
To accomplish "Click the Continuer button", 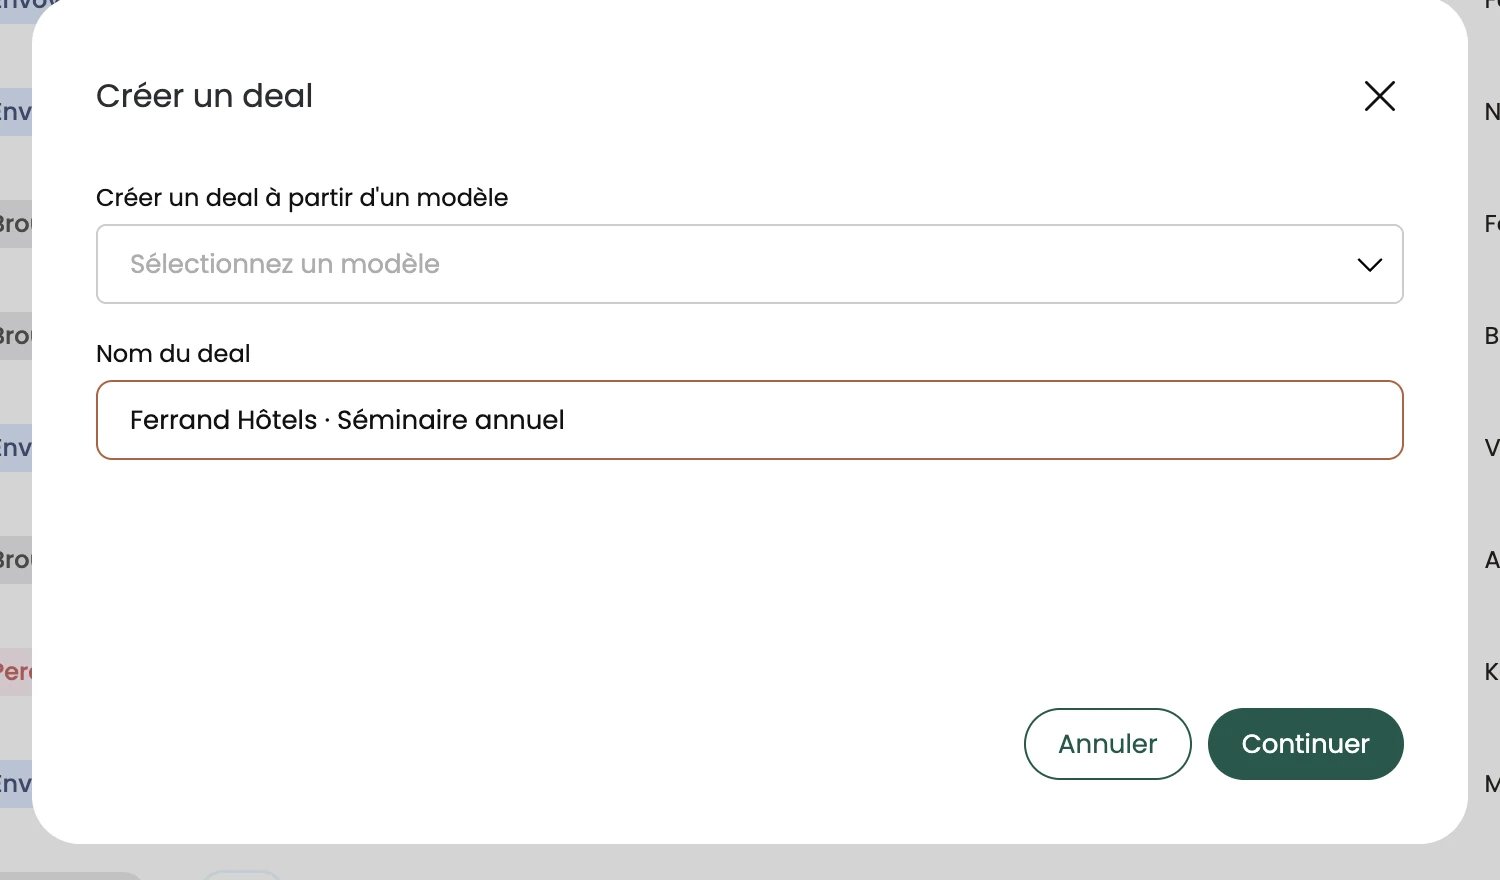I will point(1306,744).
